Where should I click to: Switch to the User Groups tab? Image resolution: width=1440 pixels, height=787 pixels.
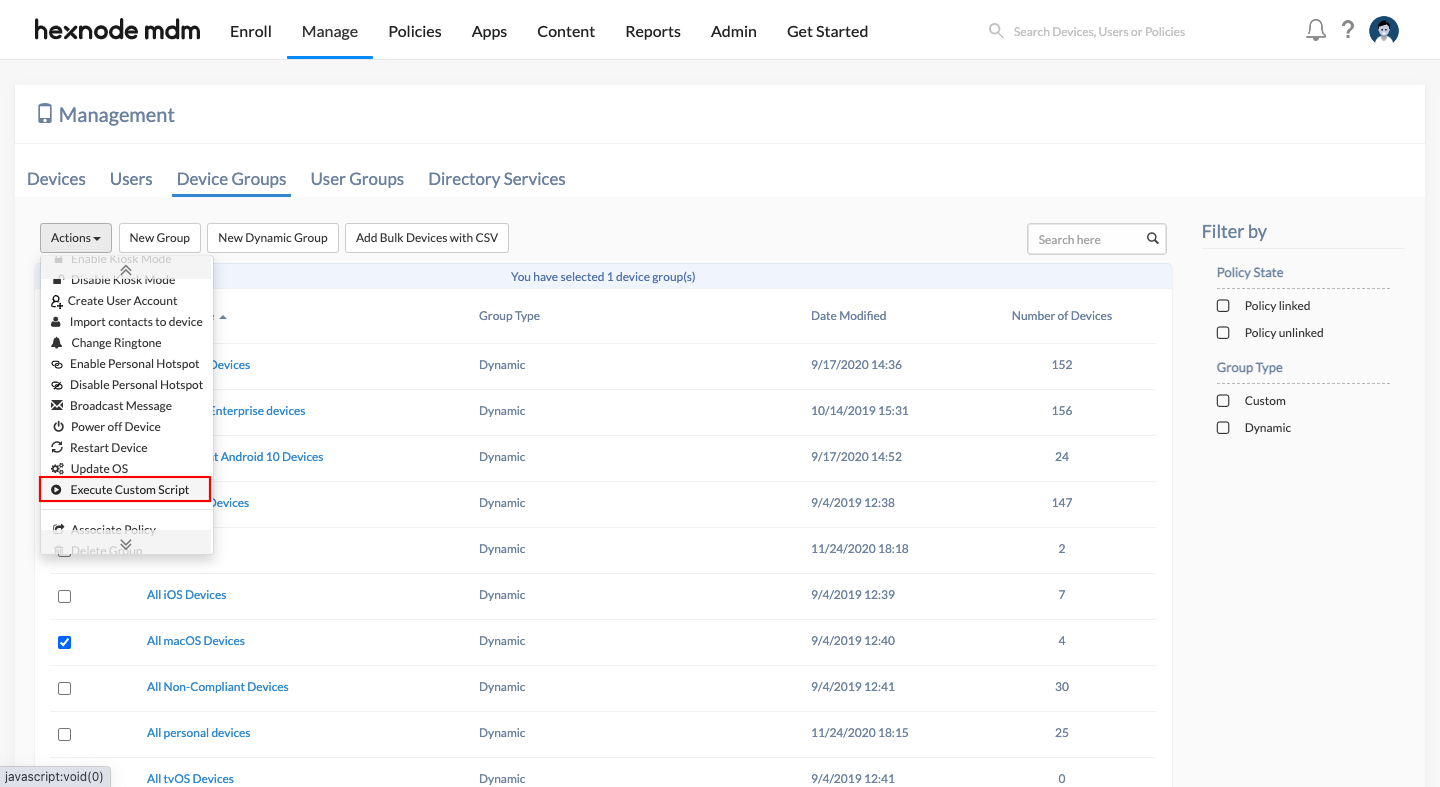click(x=357, y=179)
